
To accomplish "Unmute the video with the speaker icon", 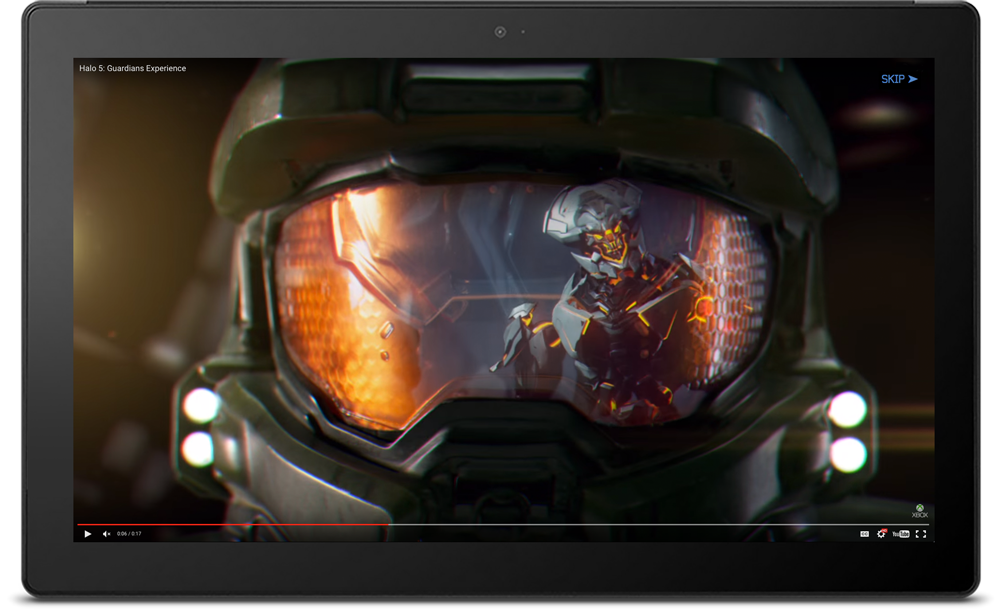I will pyautogui.click(x=107, y=534).
